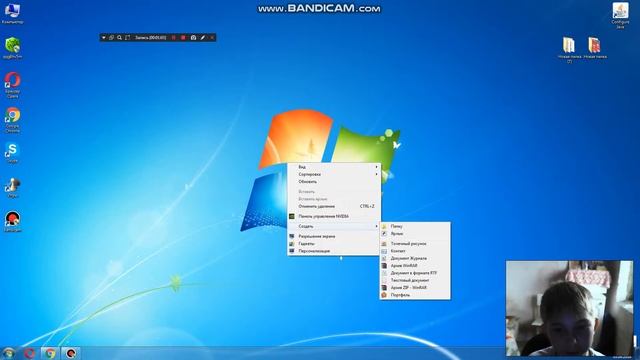Create a new Архив WinRAR
This screenshot has height=360, width=640.
click(x=415, y=266)
